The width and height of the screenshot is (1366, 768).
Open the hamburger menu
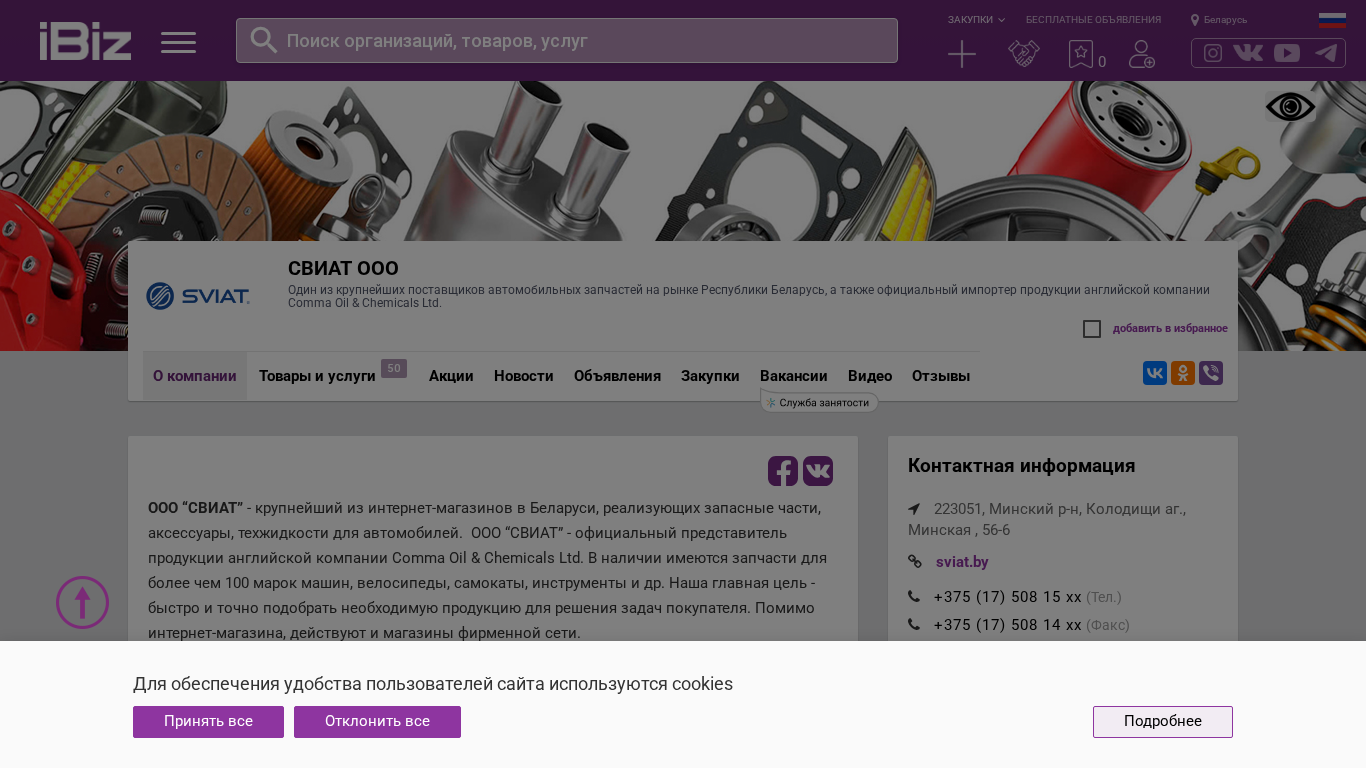click(x=179, y=42)
